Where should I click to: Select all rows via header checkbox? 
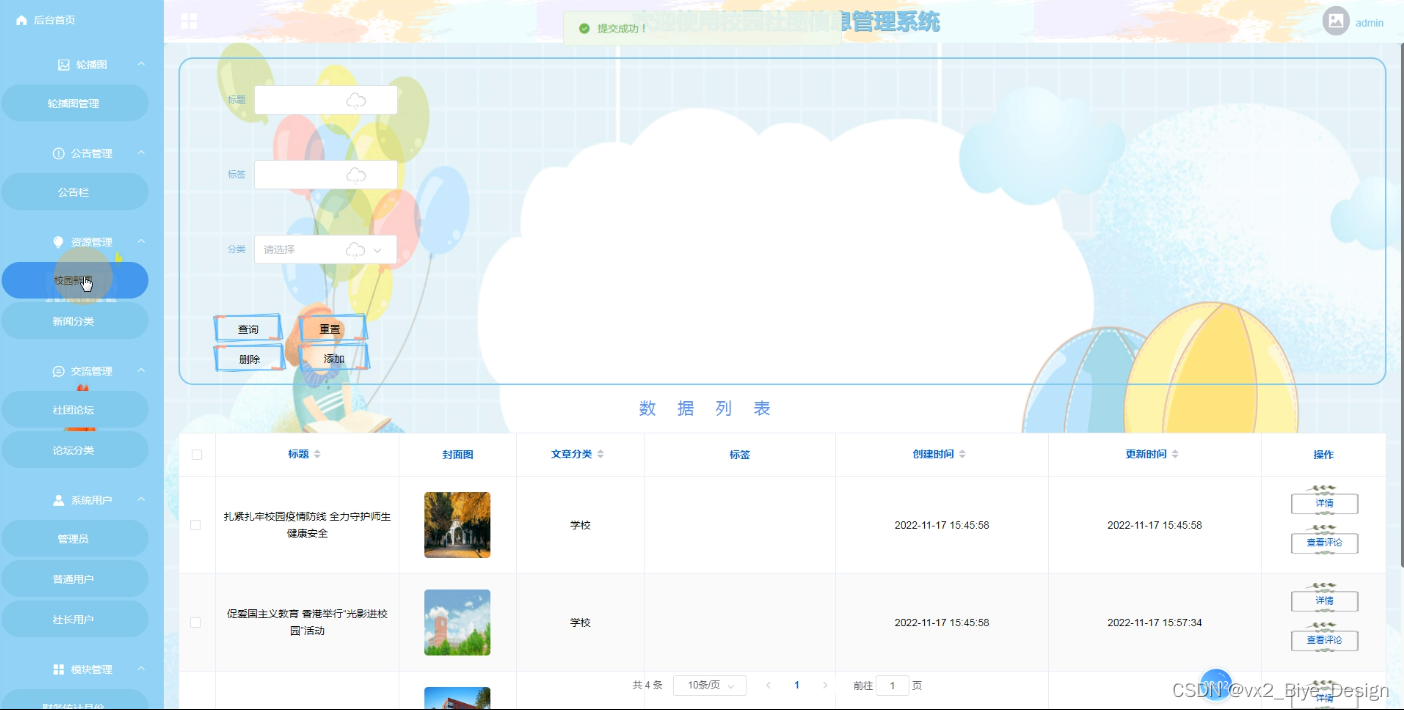pyautogui.click(x=197, y=454)
